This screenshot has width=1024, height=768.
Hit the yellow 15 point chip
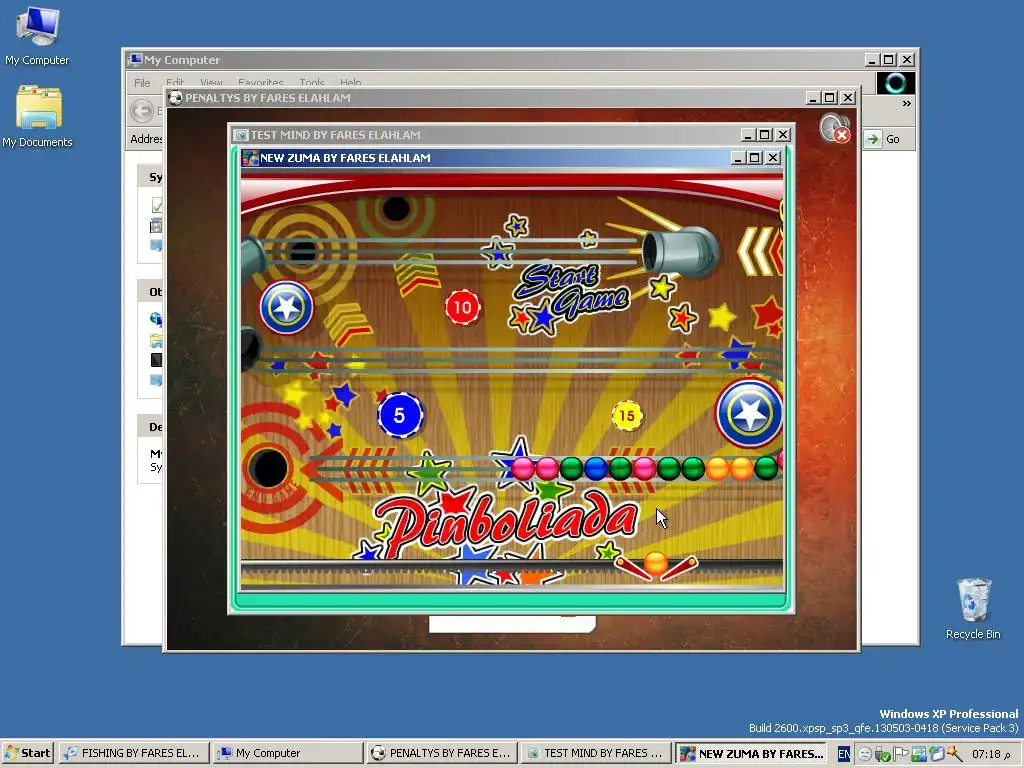point(627,415)
